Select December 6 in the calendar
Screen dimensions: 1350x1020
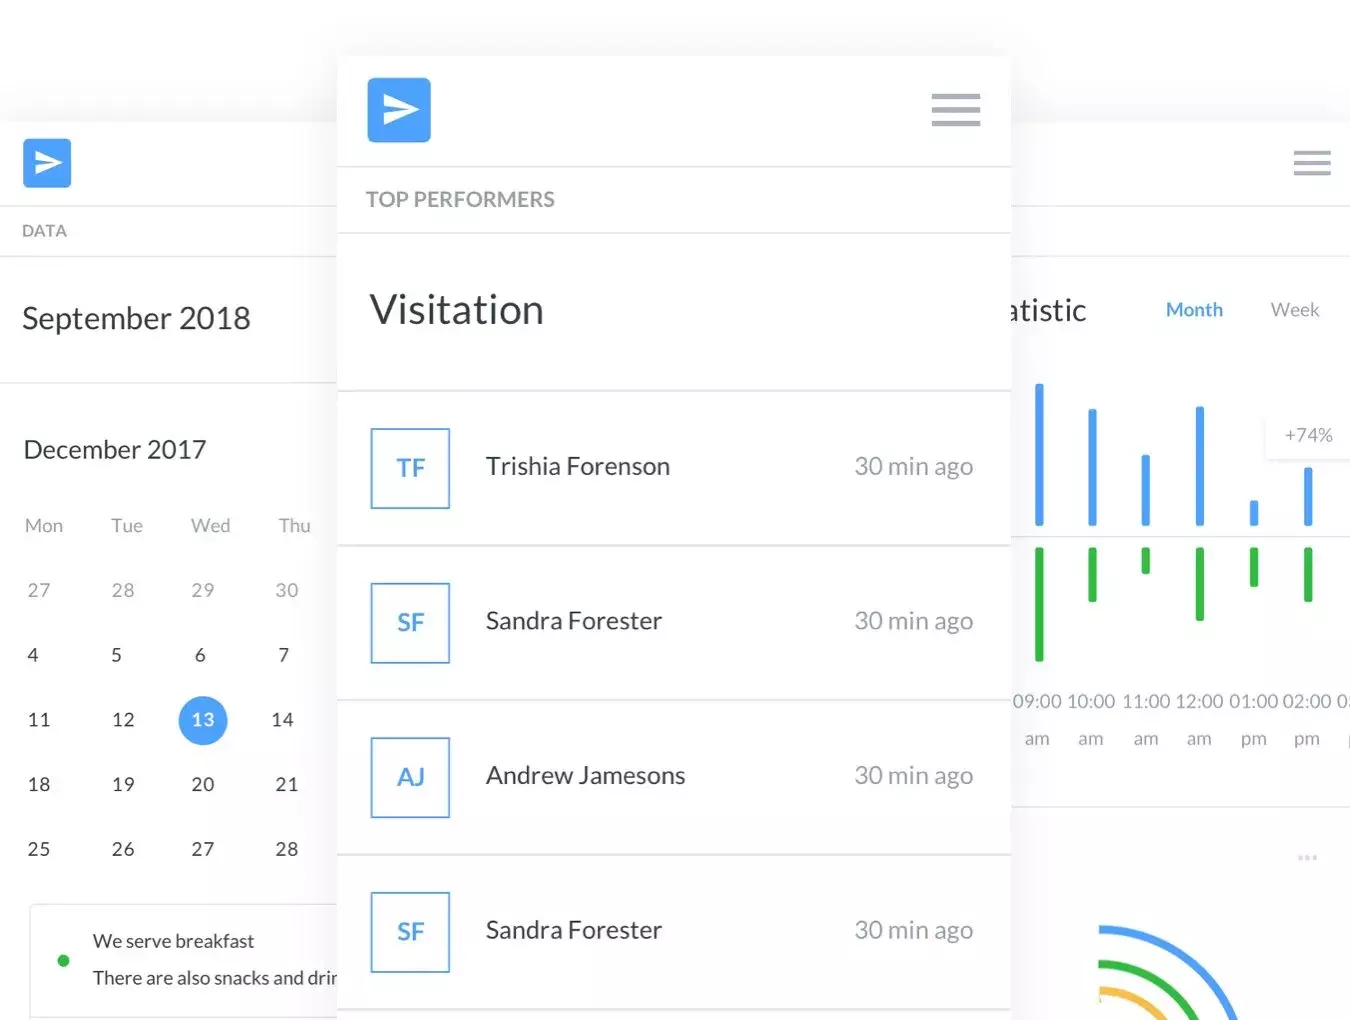(x=200, y=655)
